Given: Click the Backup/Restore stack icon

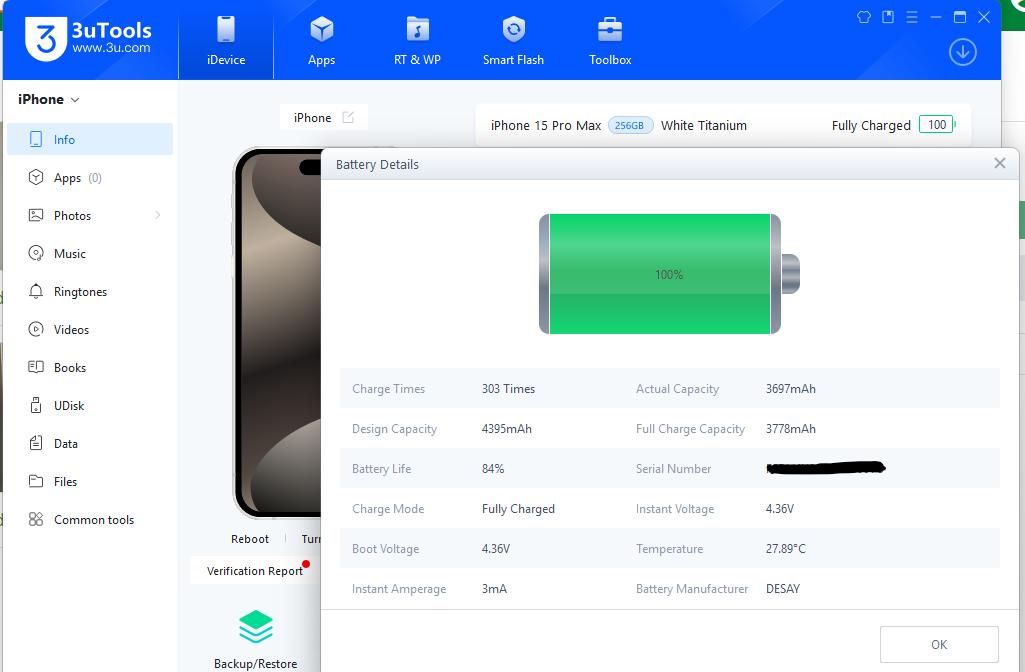Looking at the screenshot, I should click(256, 627).
